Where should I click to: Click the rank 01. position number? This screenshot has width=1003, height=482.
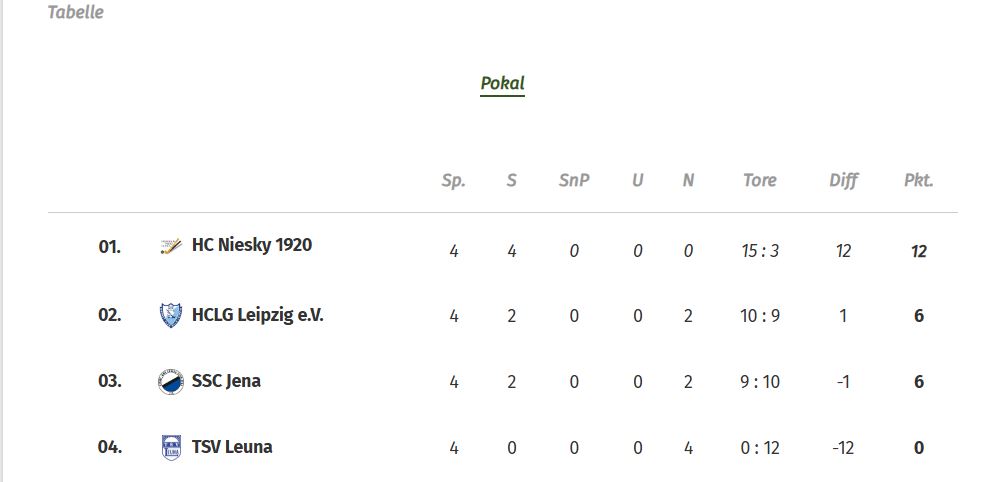109,246
